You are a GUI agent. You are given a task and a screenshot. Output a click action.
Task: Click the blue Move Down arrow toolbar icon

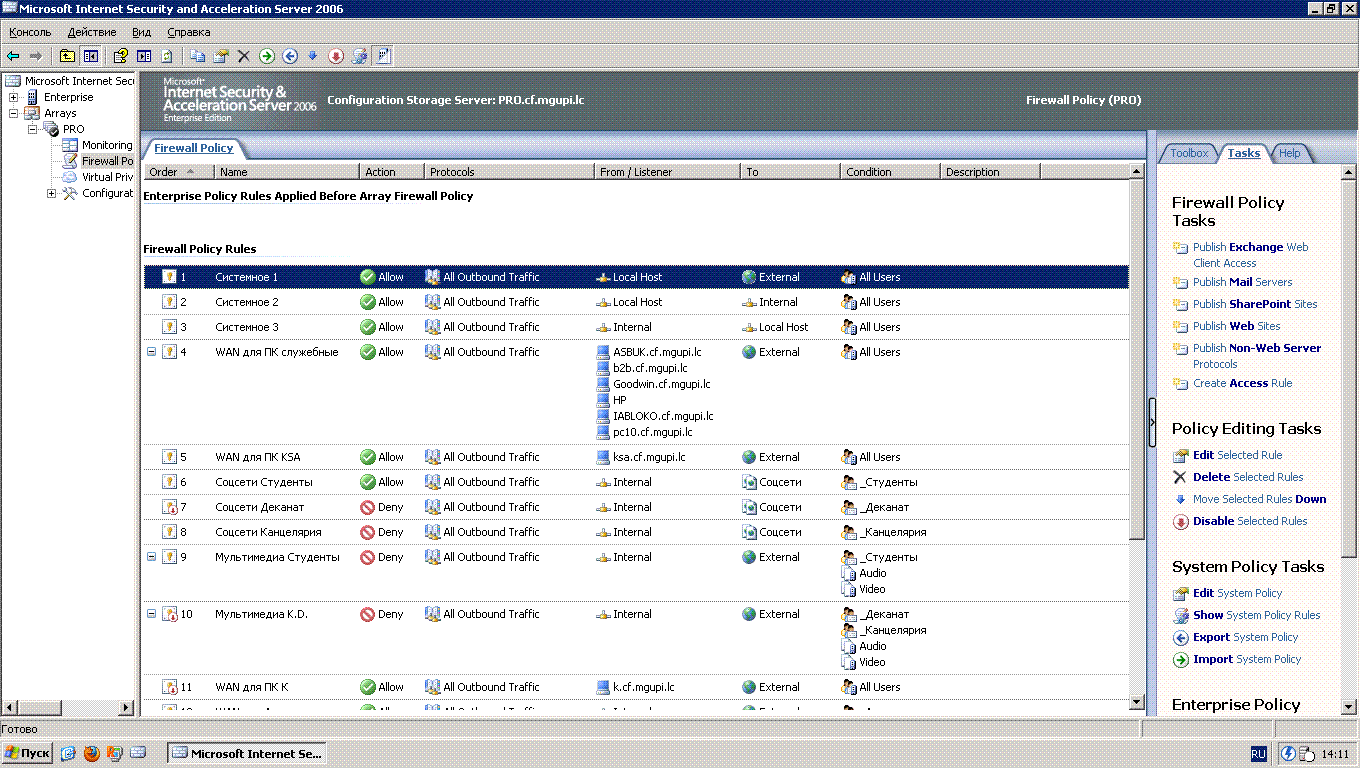tap(312, 56)
